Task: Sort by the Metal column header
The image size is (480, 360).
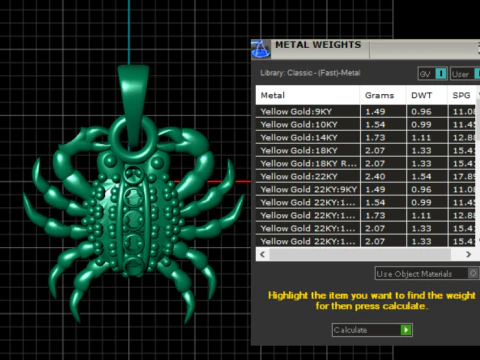Action: click(x=308, y=95)
